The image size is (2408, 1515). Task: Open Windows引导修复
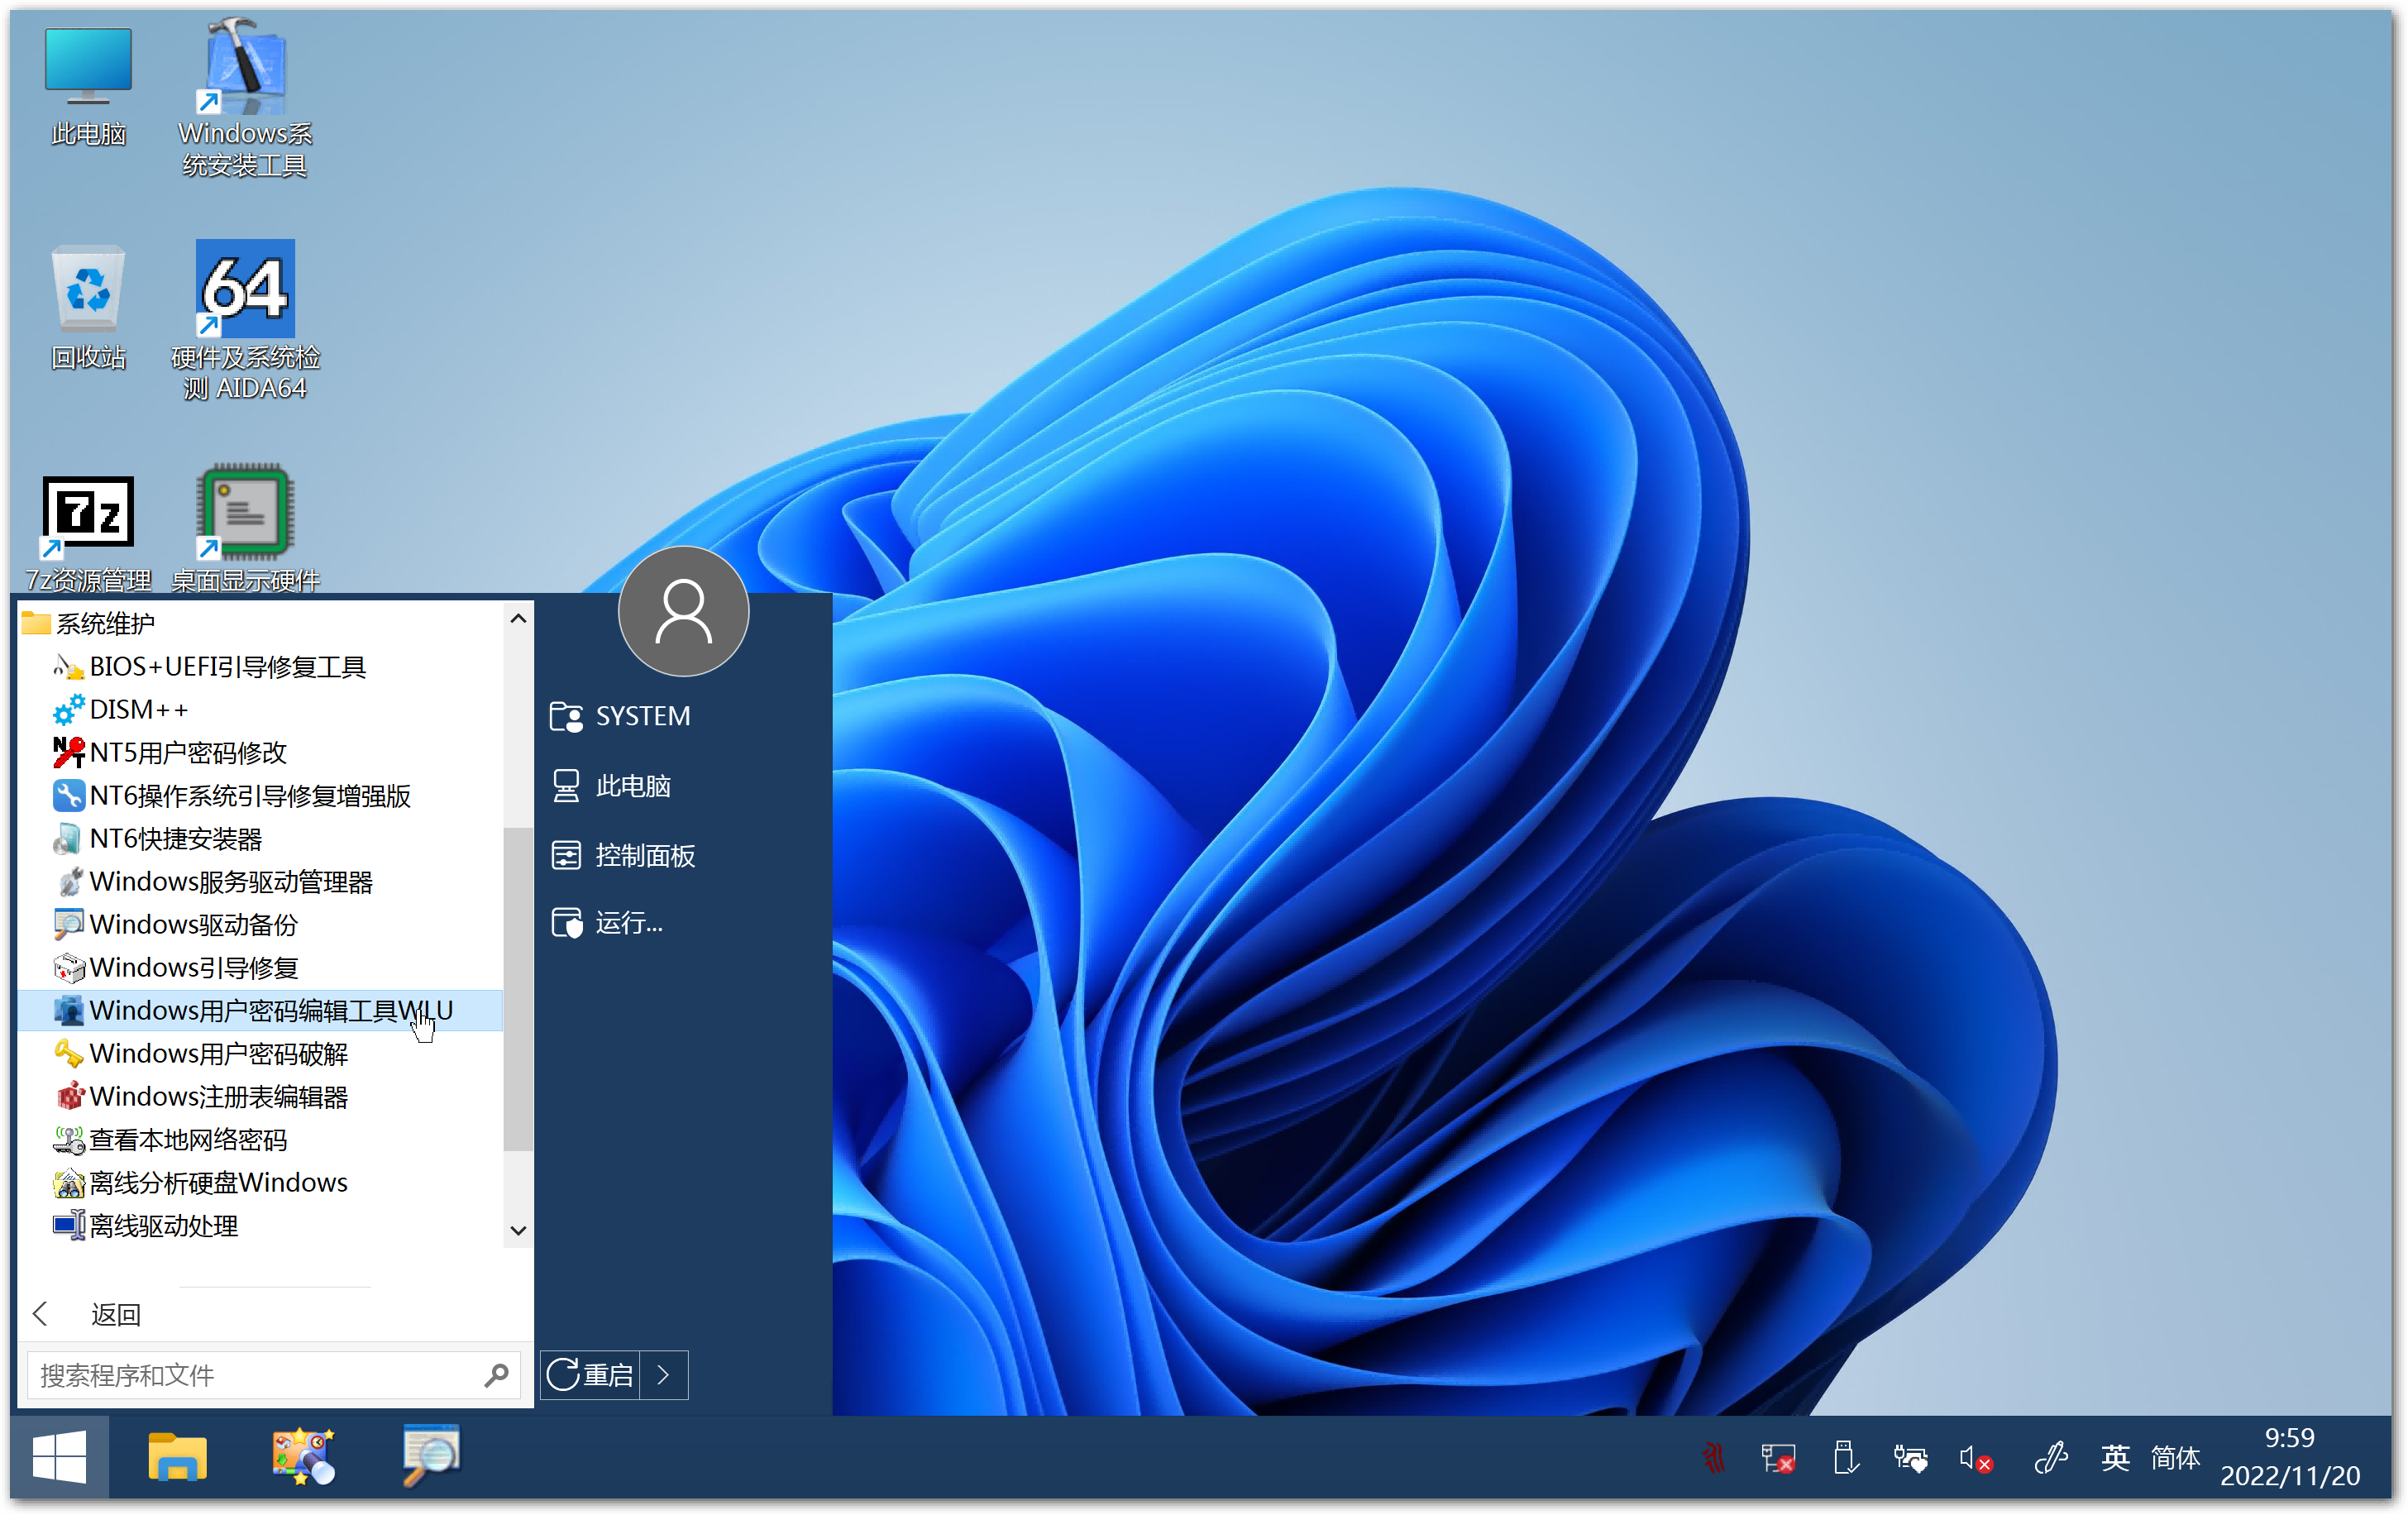pyautogui.click(x=260, y=967)
